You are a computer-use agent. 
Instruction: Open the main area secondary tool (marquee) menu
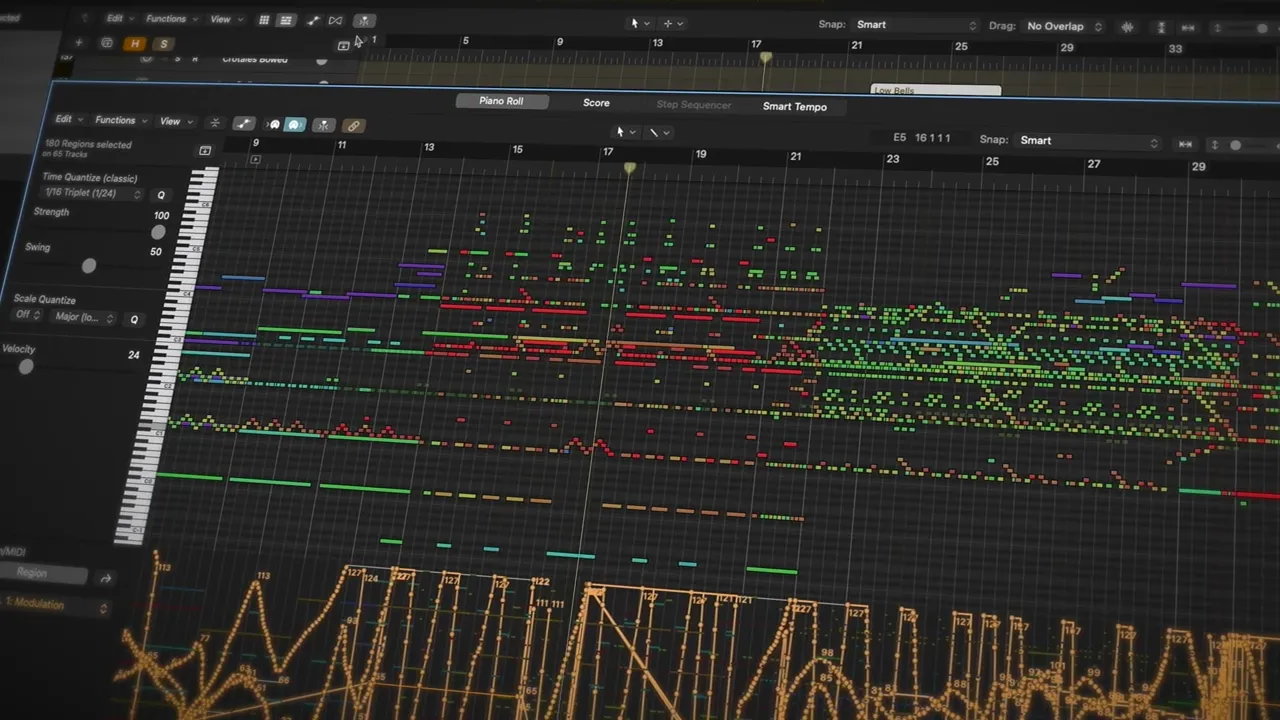click(672, 23)
